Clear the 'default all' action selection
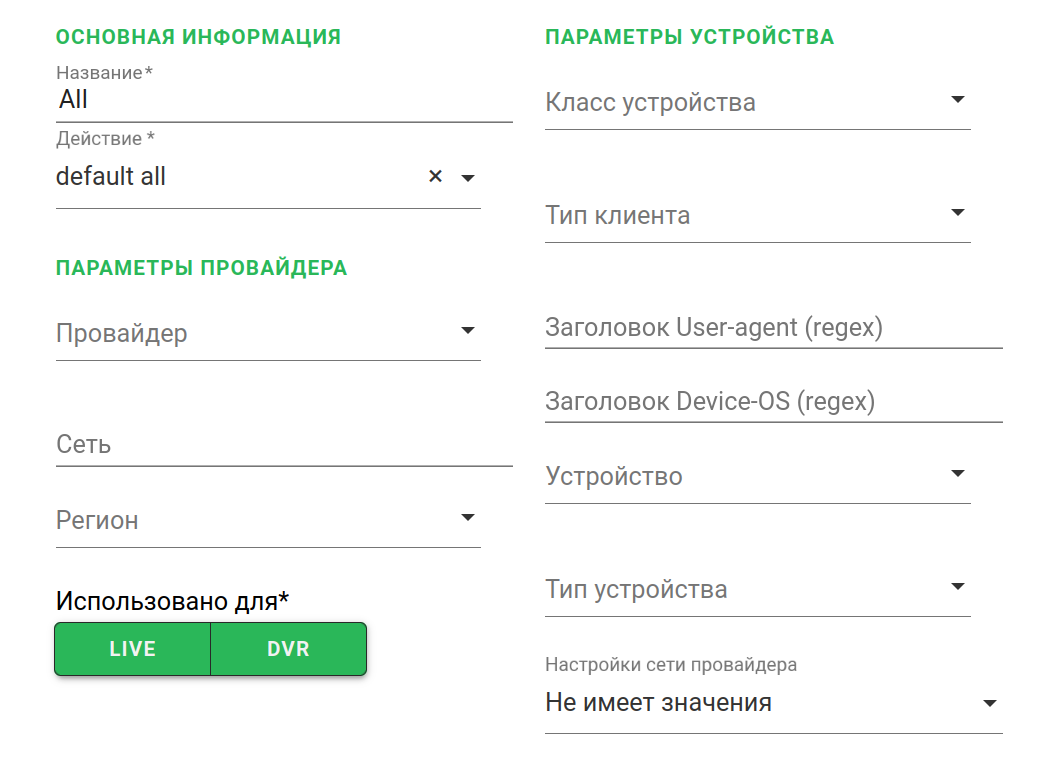 tap(435, 177)
